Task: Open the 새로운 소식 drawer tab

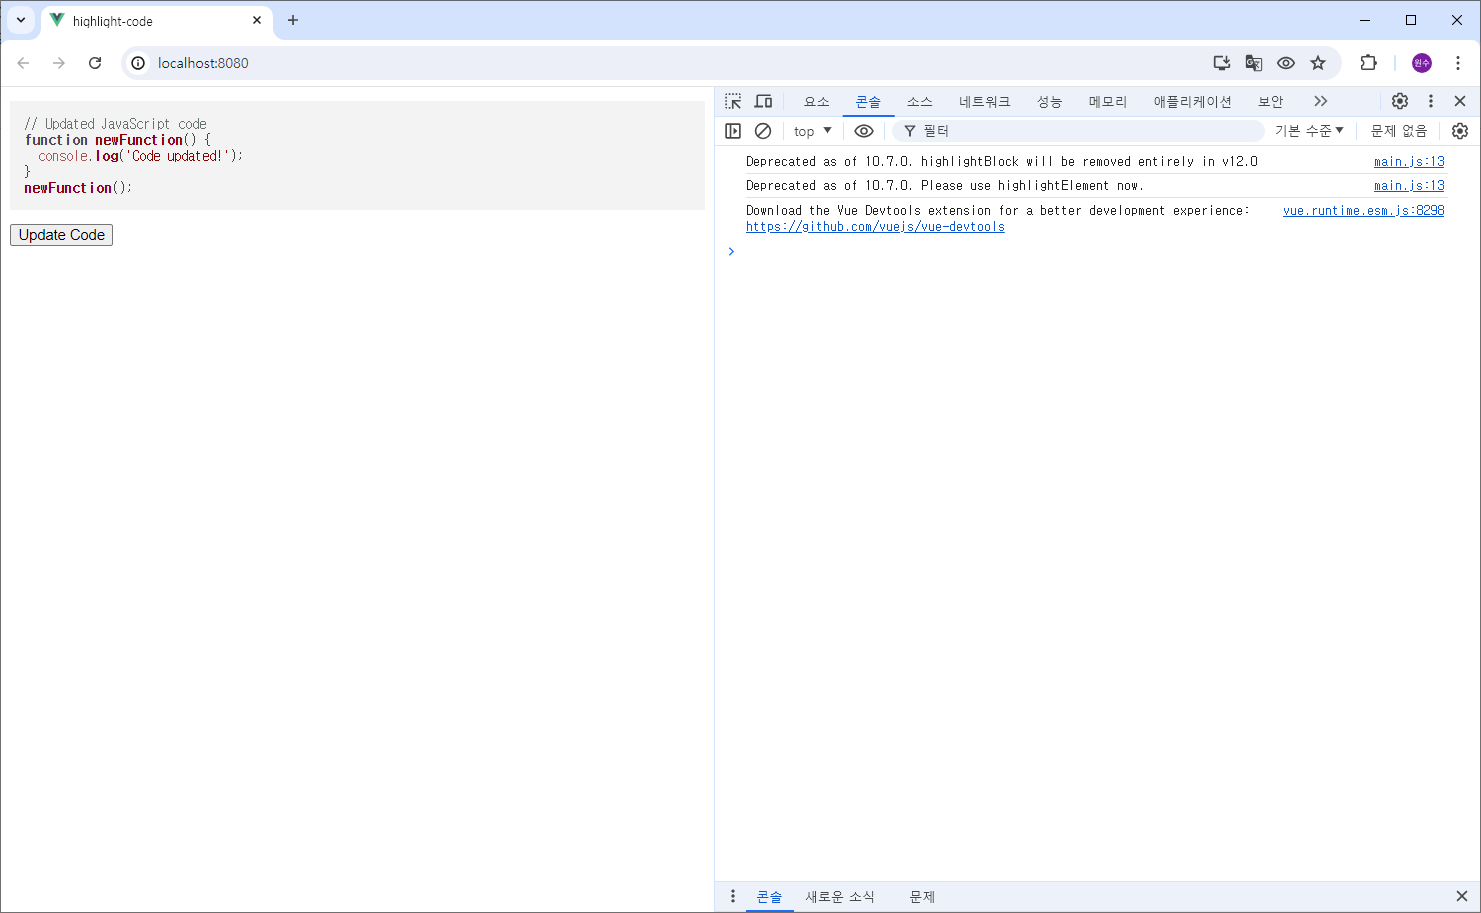Action: [841, 897]
